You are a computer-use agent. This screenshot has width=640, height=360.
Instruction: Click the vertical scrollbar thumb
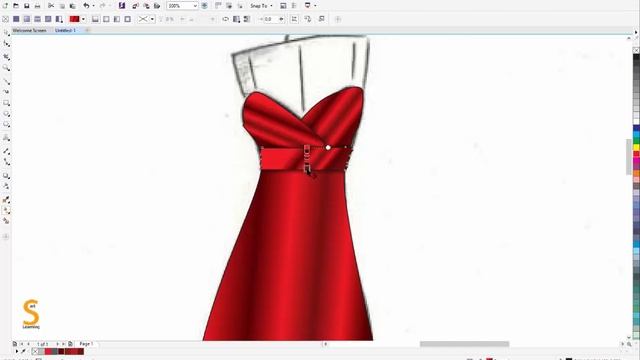(629, 157)
